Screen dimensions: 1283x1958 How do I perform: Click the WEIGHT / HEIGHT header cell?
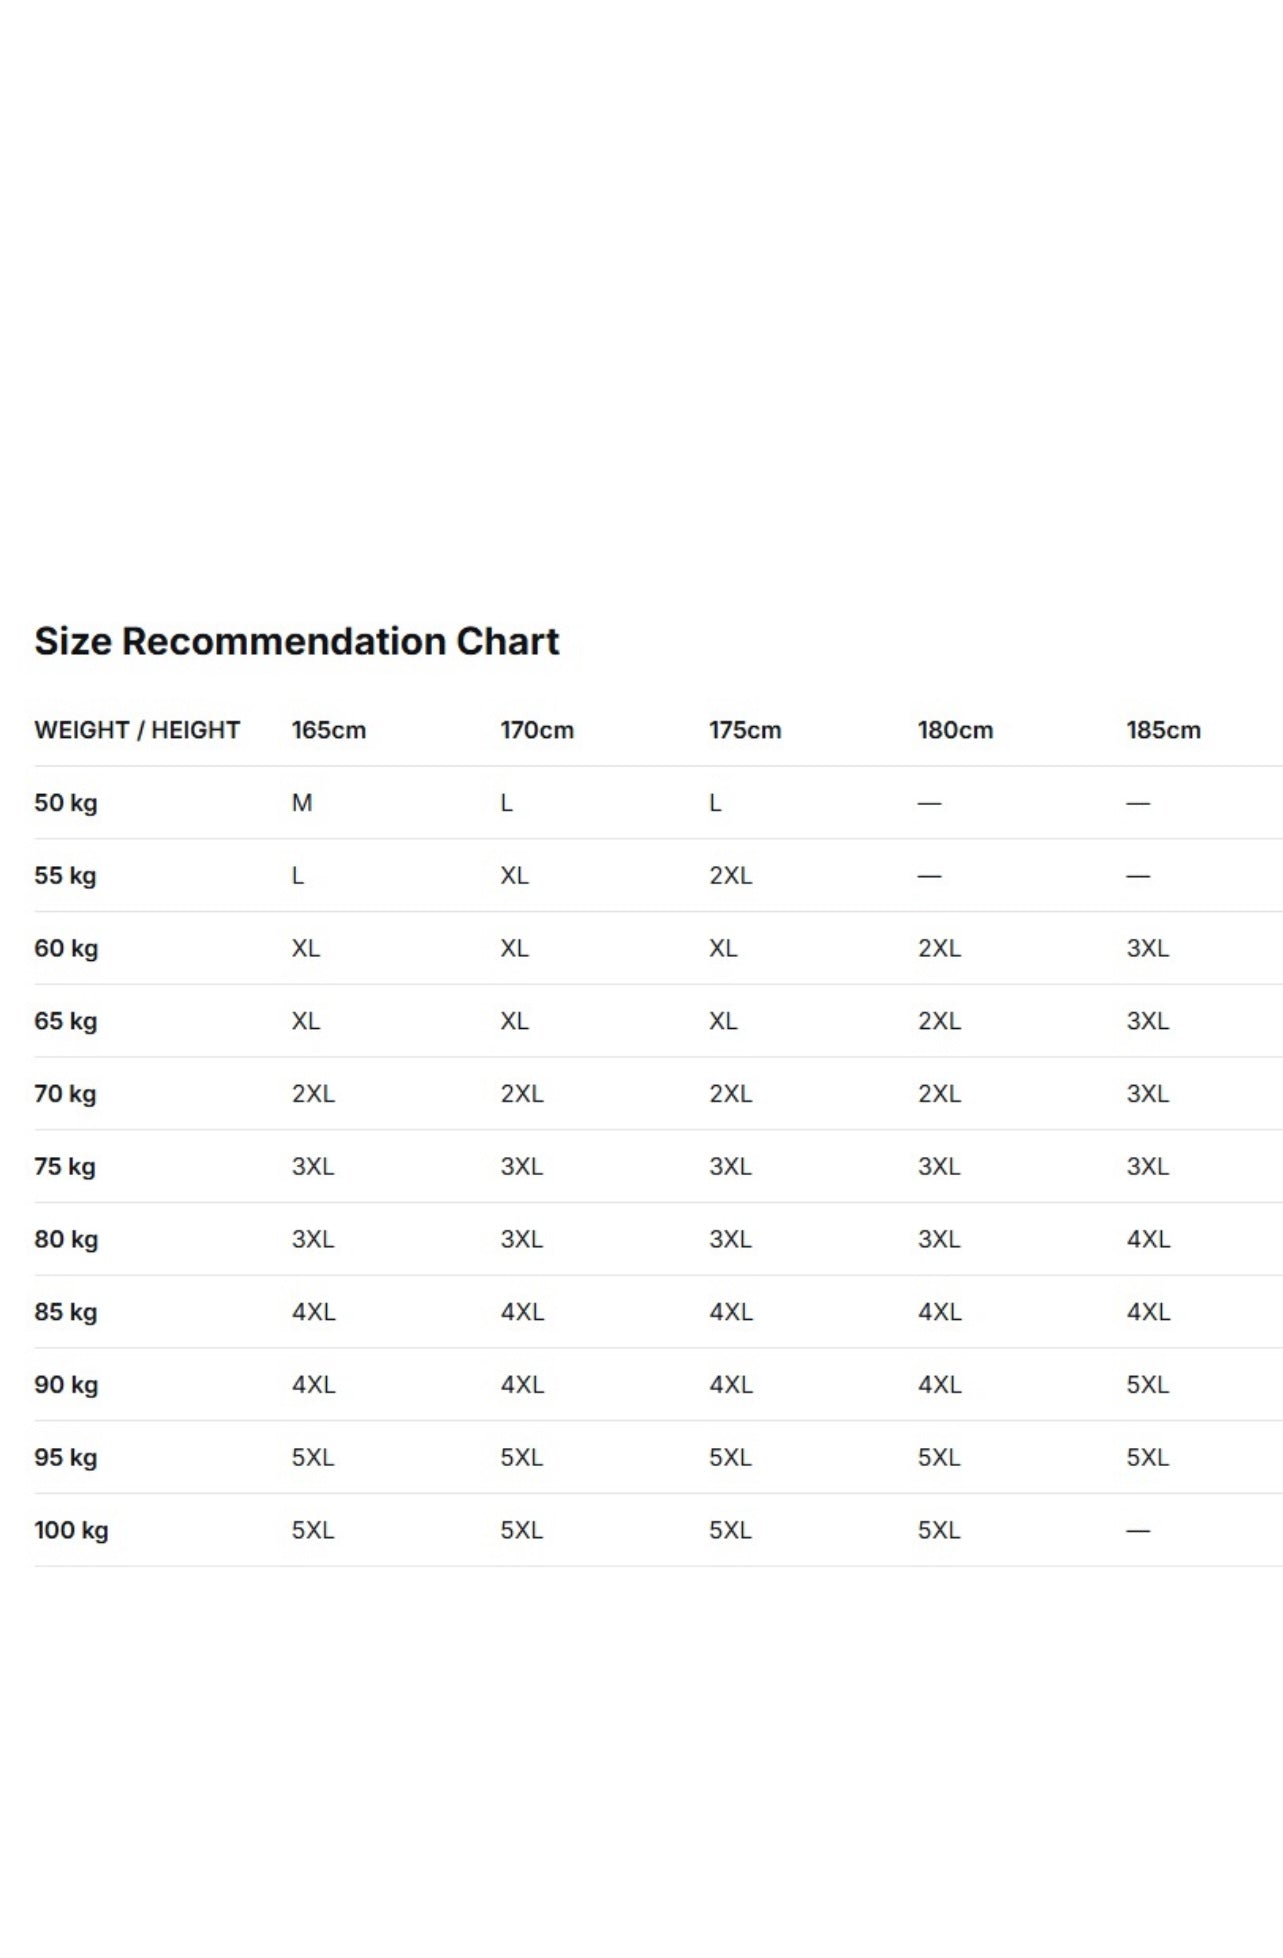point(137,730)
